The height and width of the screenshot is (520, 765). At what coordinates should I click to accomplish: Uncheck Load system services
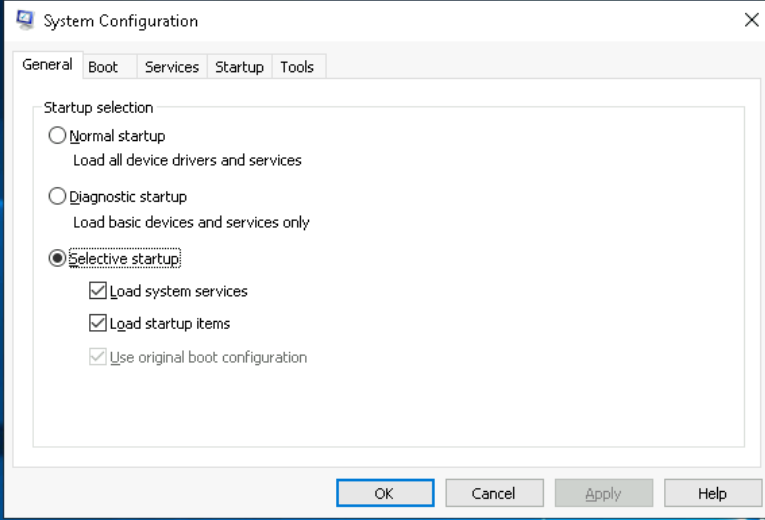click(98, 292)
